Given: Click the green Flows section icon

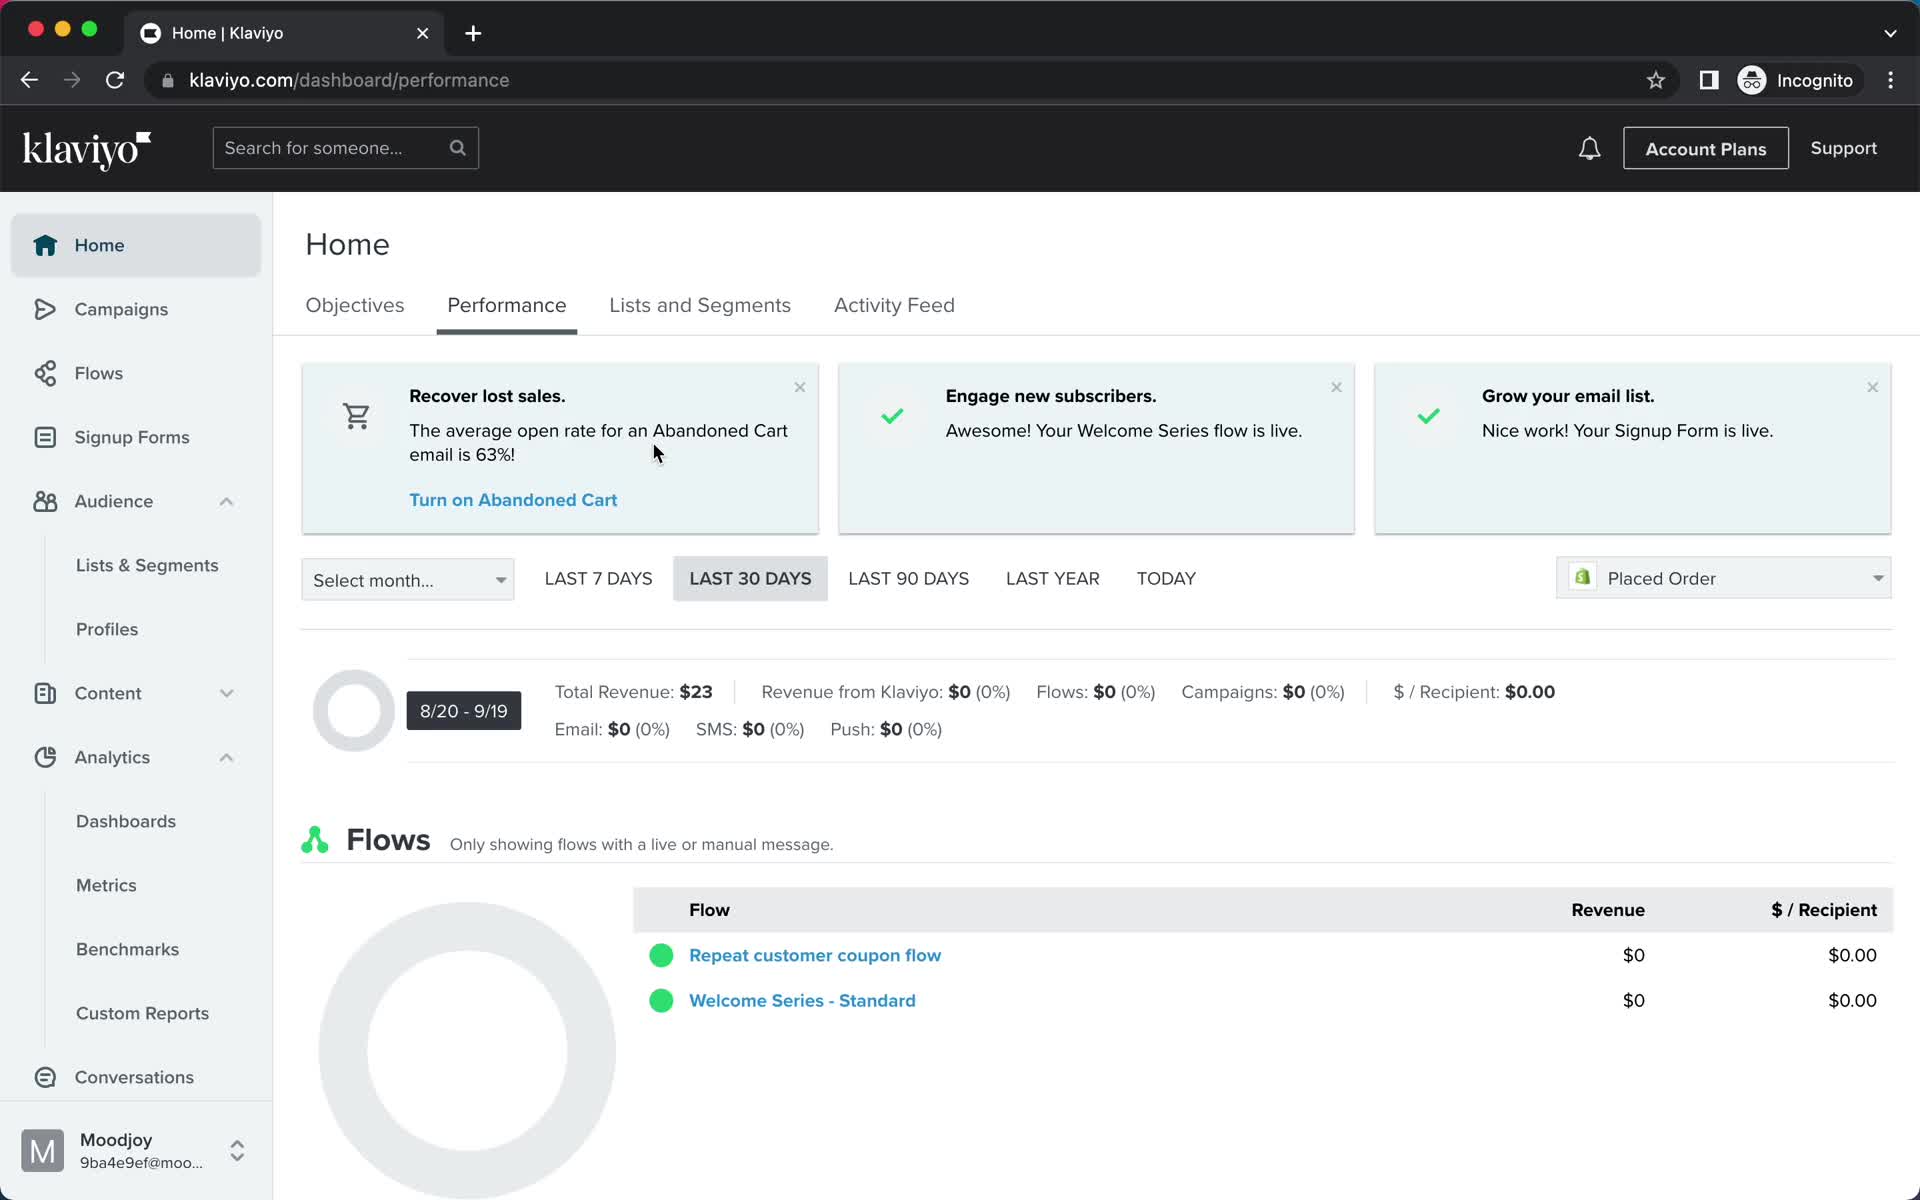Looking at the screenshot, I should point(315,840).
